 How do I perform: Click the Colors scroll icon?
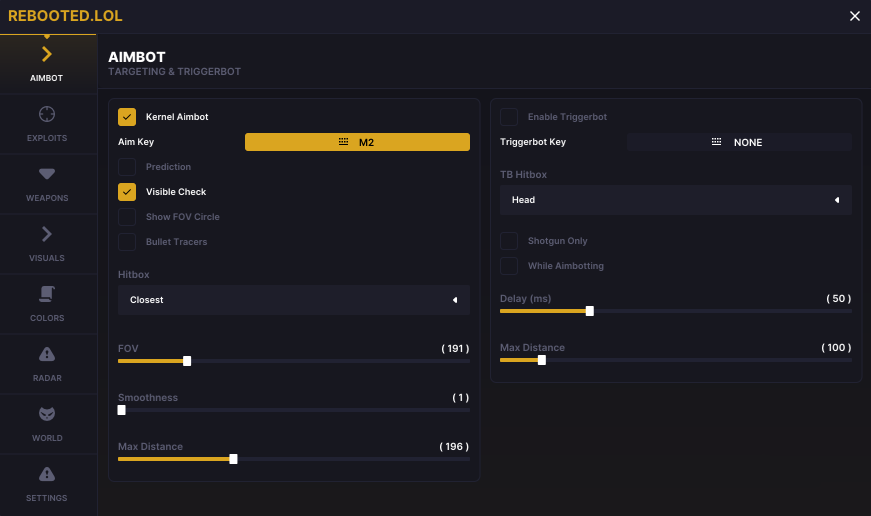[47, 294]
